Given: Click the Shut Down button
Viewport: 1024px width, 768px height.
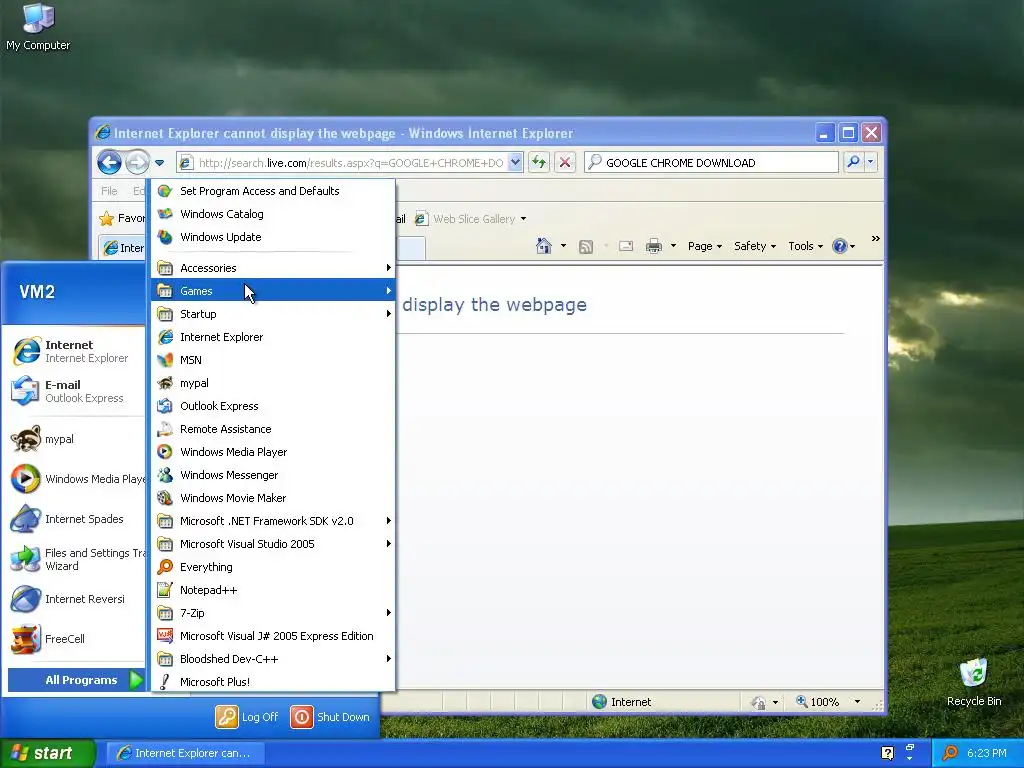Looking at the screenshot, I should click(330, 717).
